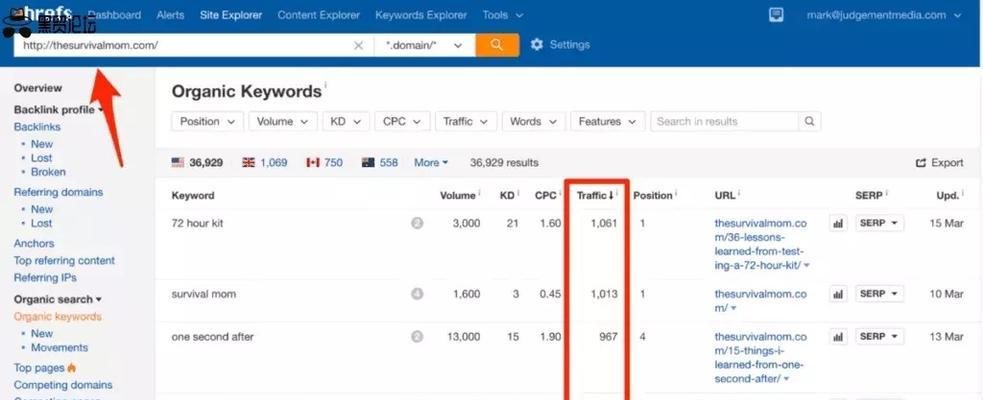Screen dimensions: 983x400
Task: Open the chart icon for the one second after row
Action: 838,337
